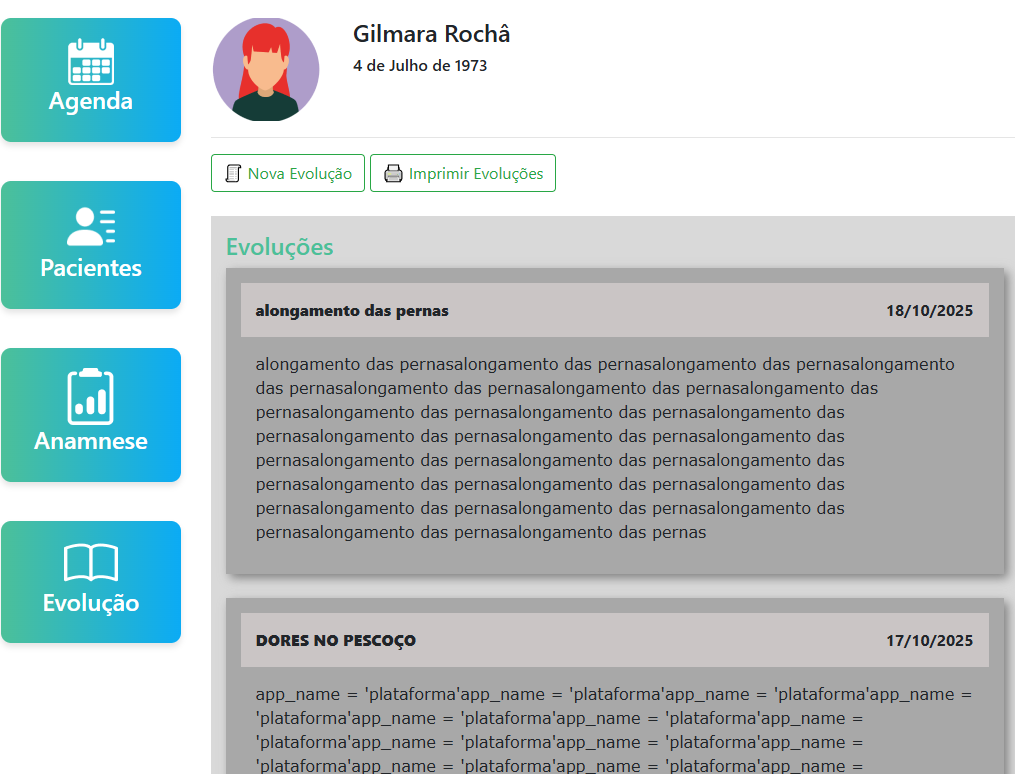
Task: Click the Evolução open book icon
Action: point(91,562)
